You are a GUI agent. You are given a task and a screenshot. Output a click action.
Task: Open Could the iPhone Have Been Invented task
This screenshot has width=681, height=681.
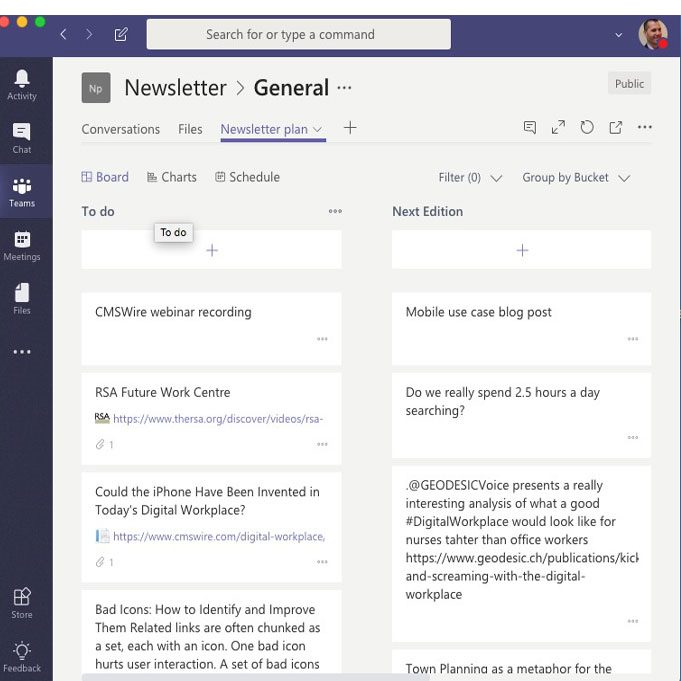coord(212,527)
